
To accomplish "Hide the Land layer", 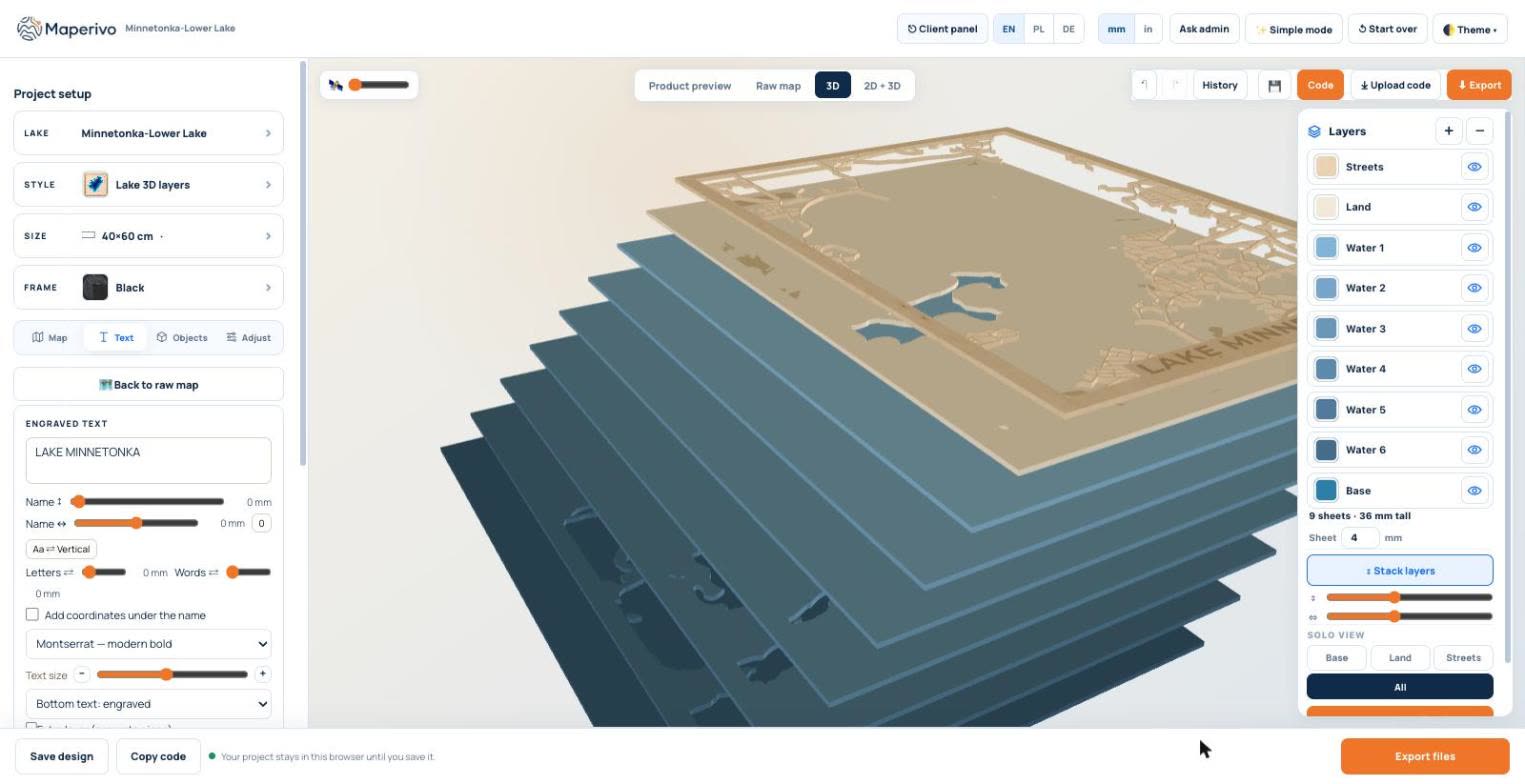I will click(x=1474, y=207).
